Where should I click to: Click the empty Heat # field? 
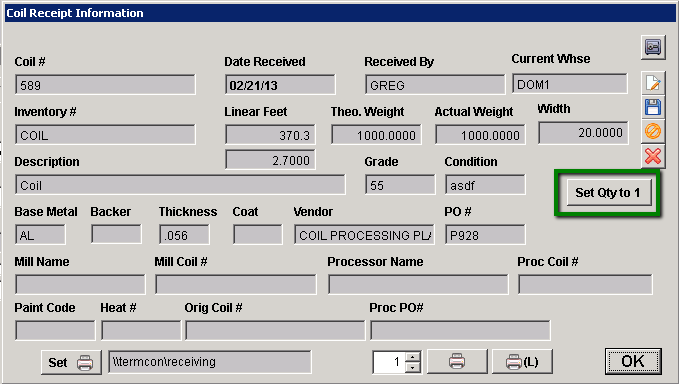click(x=141, y=331)
